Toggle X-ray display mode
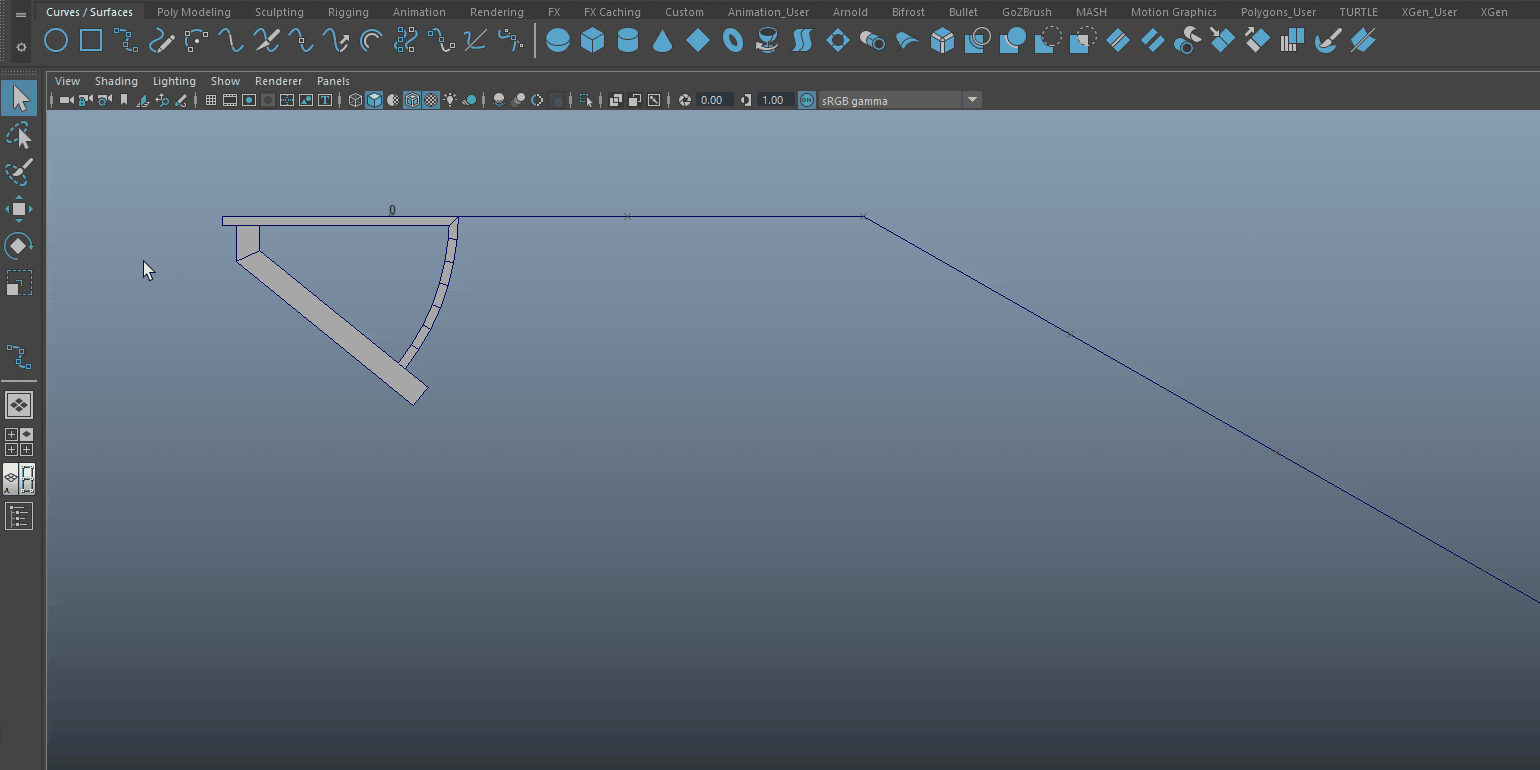1540x770 pixels. click(x=616, y=100)
